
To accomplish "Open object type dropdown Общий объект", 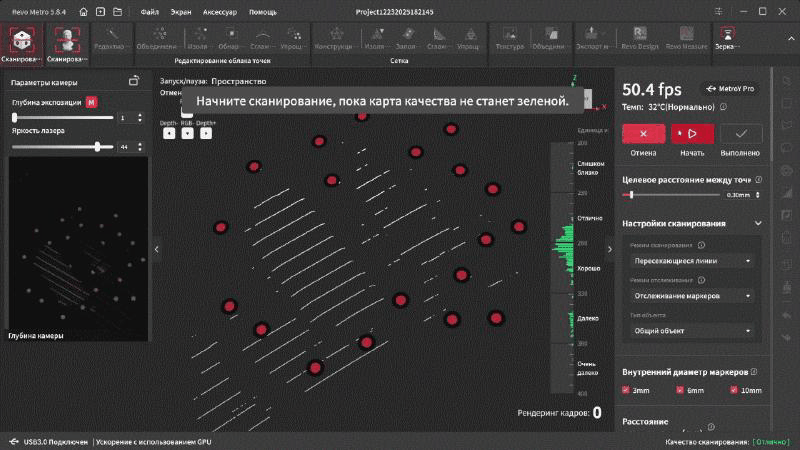I will coord(692,331).
